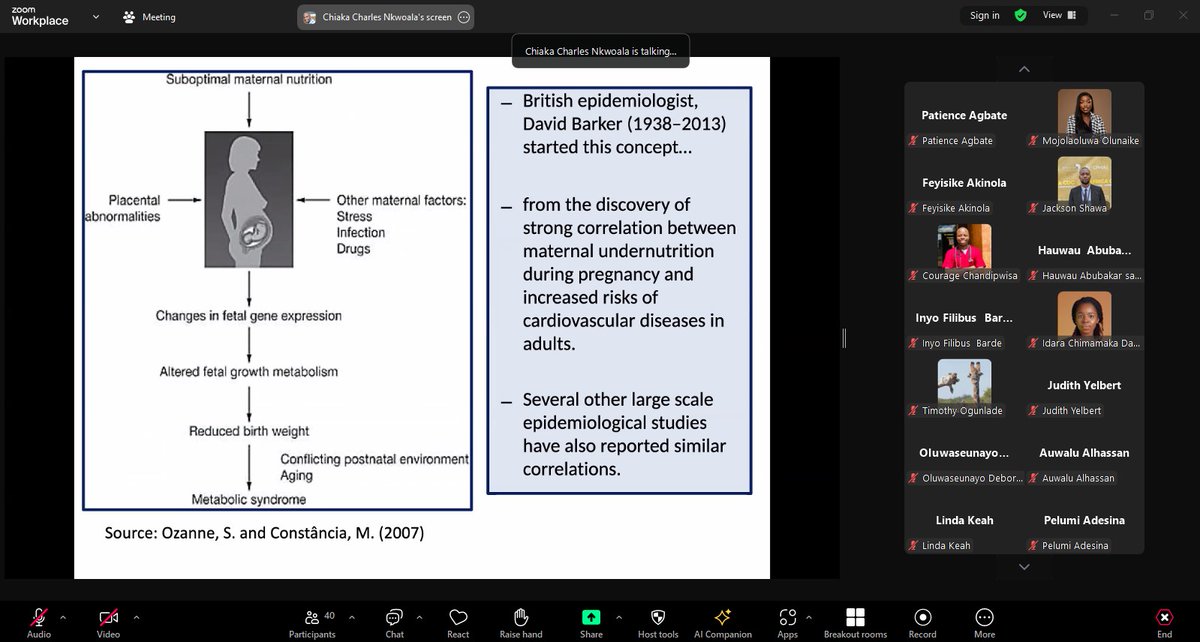Screen dimensions: 1200x642
Task: Click the panel divider handle beside gallery
Action: click(x=845, y=338)
